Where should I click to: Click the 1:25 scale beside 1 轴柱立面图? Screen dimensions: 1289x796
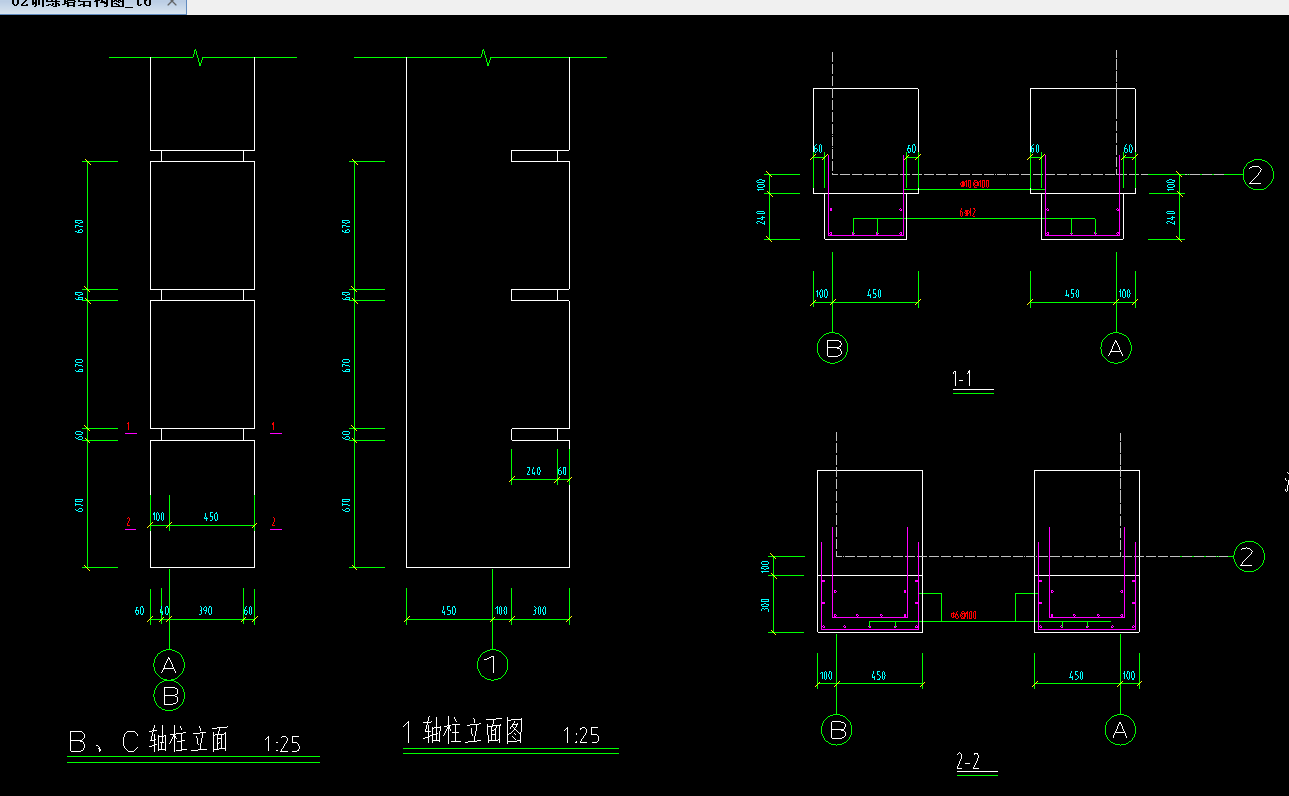tap(581, 736)
